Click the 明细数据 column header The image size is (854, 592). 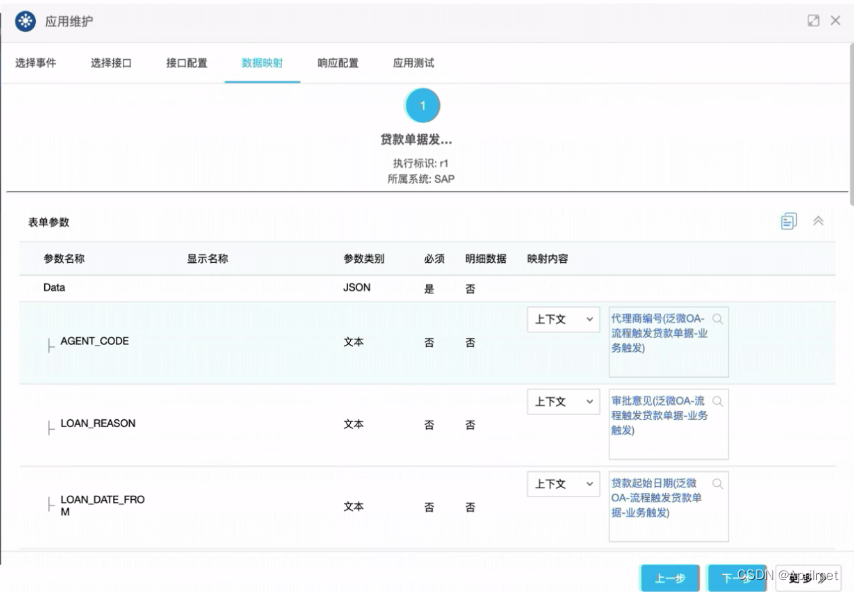click(x=486, y=259)
